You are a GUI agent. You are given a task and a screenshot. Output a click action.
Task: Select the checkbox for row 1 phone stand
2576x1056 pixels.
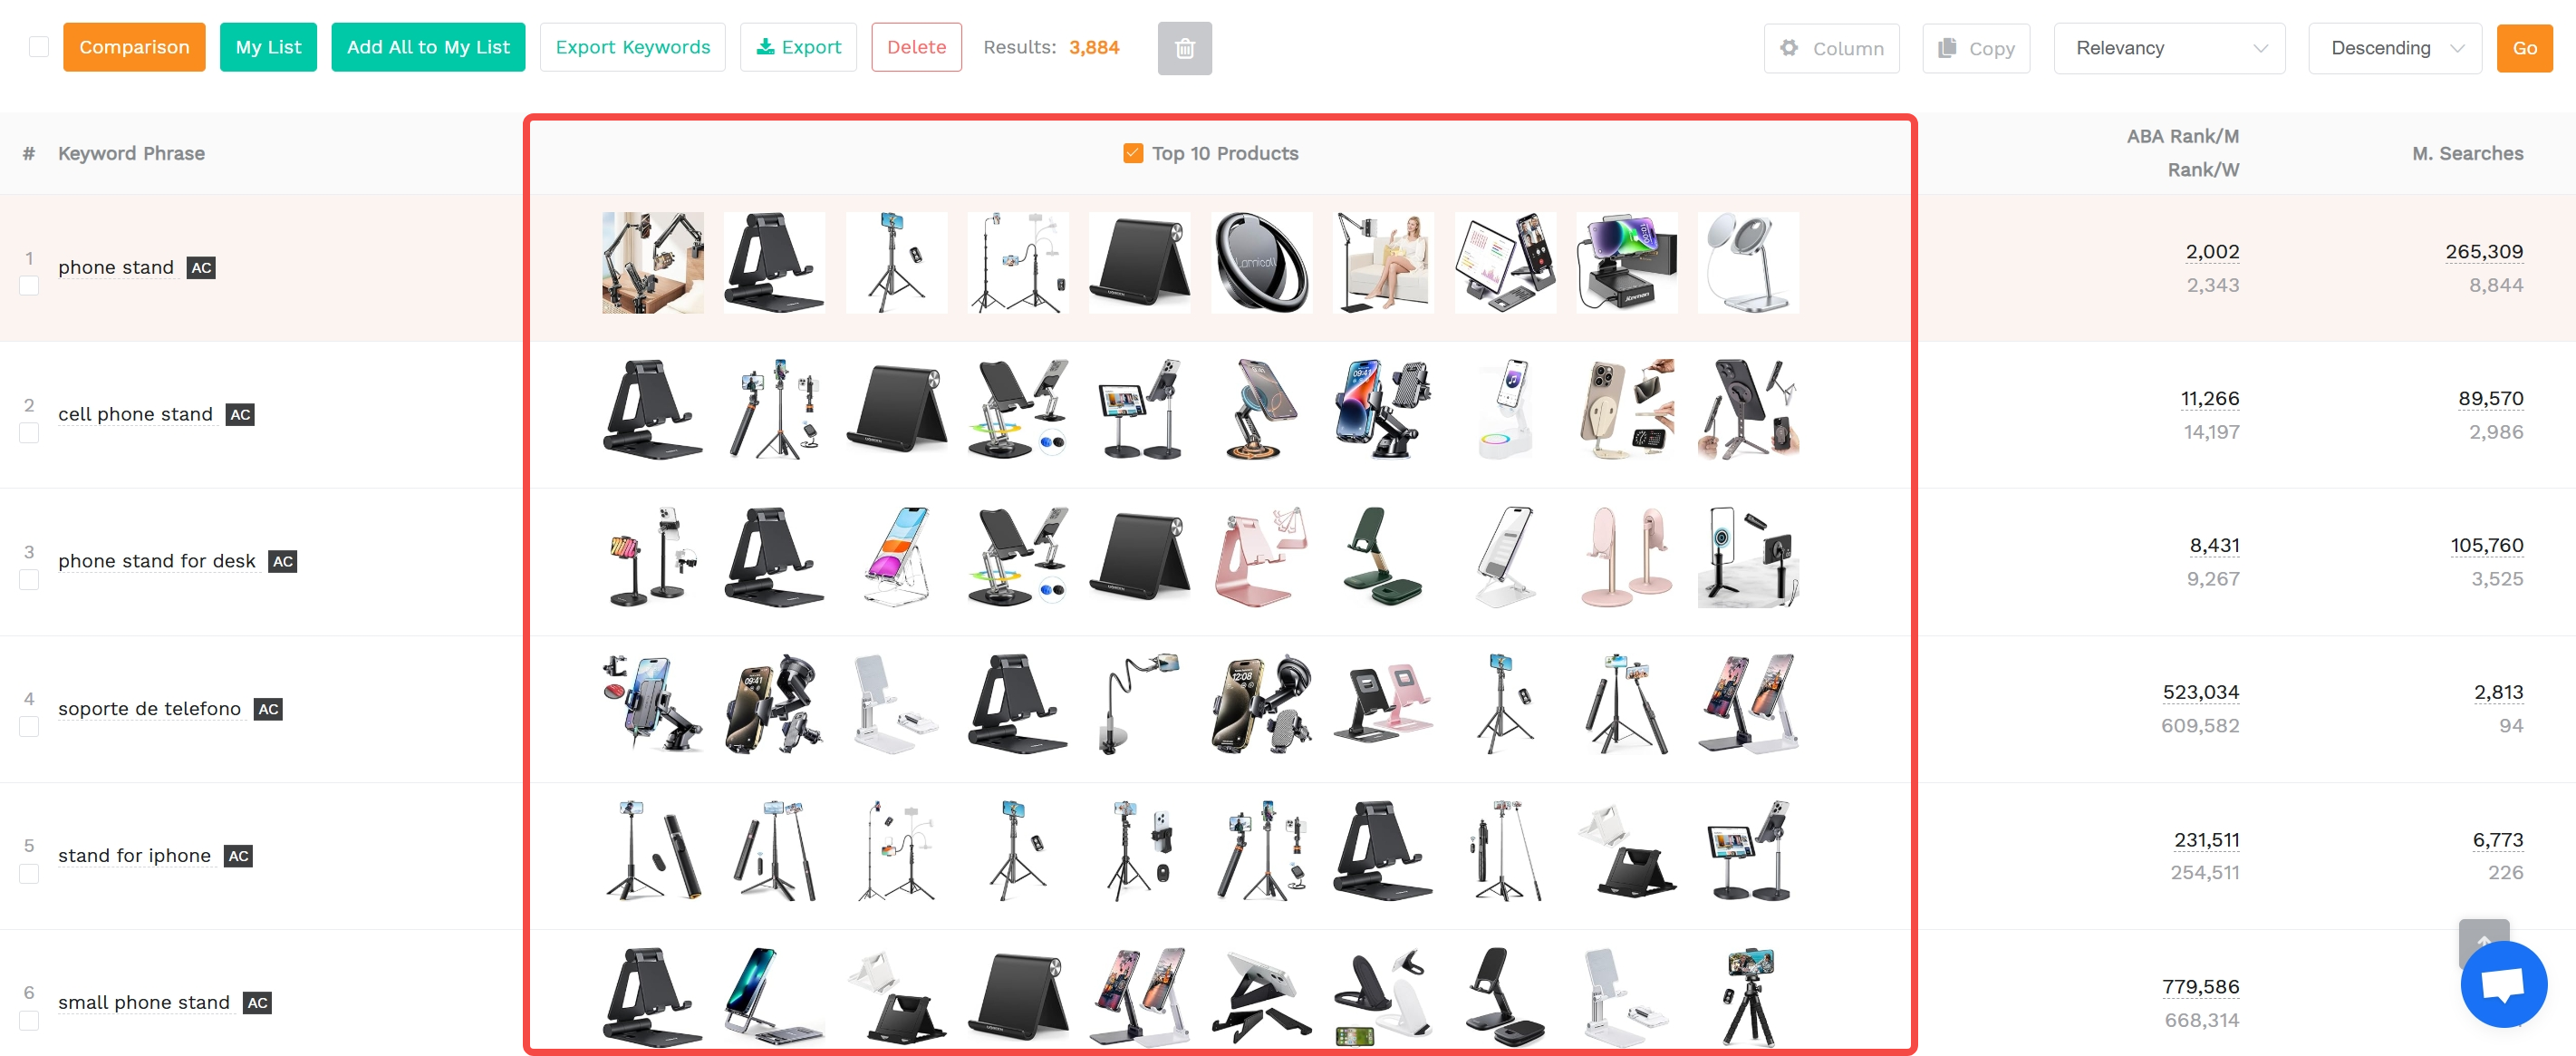coord(30,286)
